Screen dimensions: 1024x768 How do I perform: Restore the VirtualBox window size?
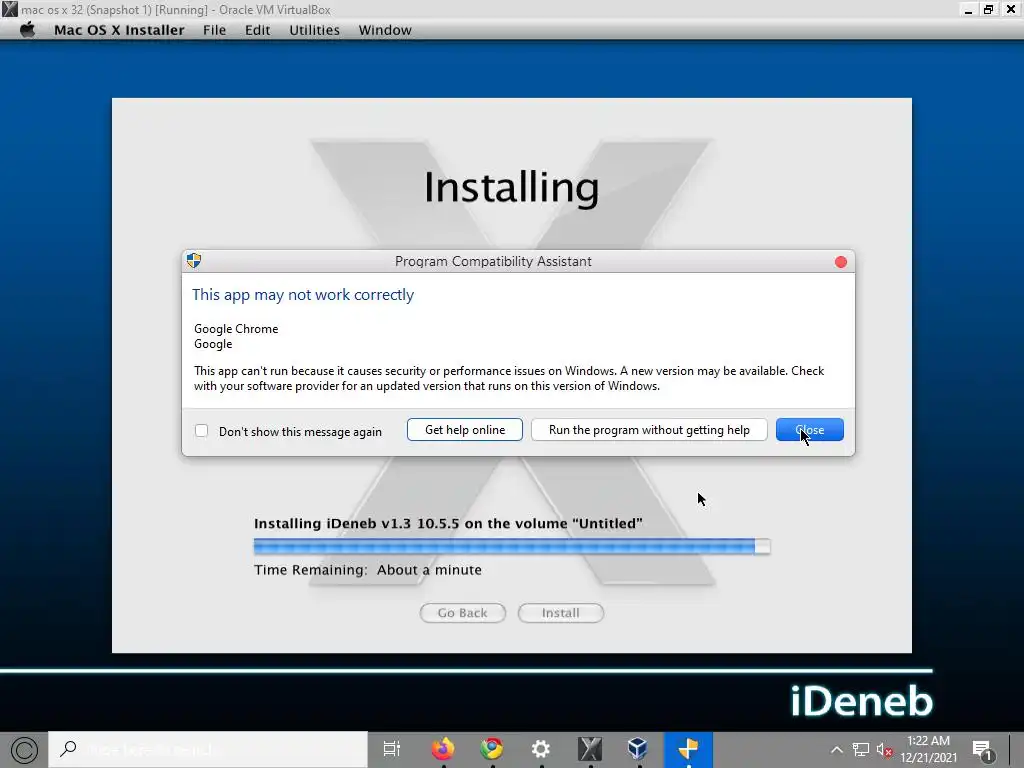(x=989, y=9)
